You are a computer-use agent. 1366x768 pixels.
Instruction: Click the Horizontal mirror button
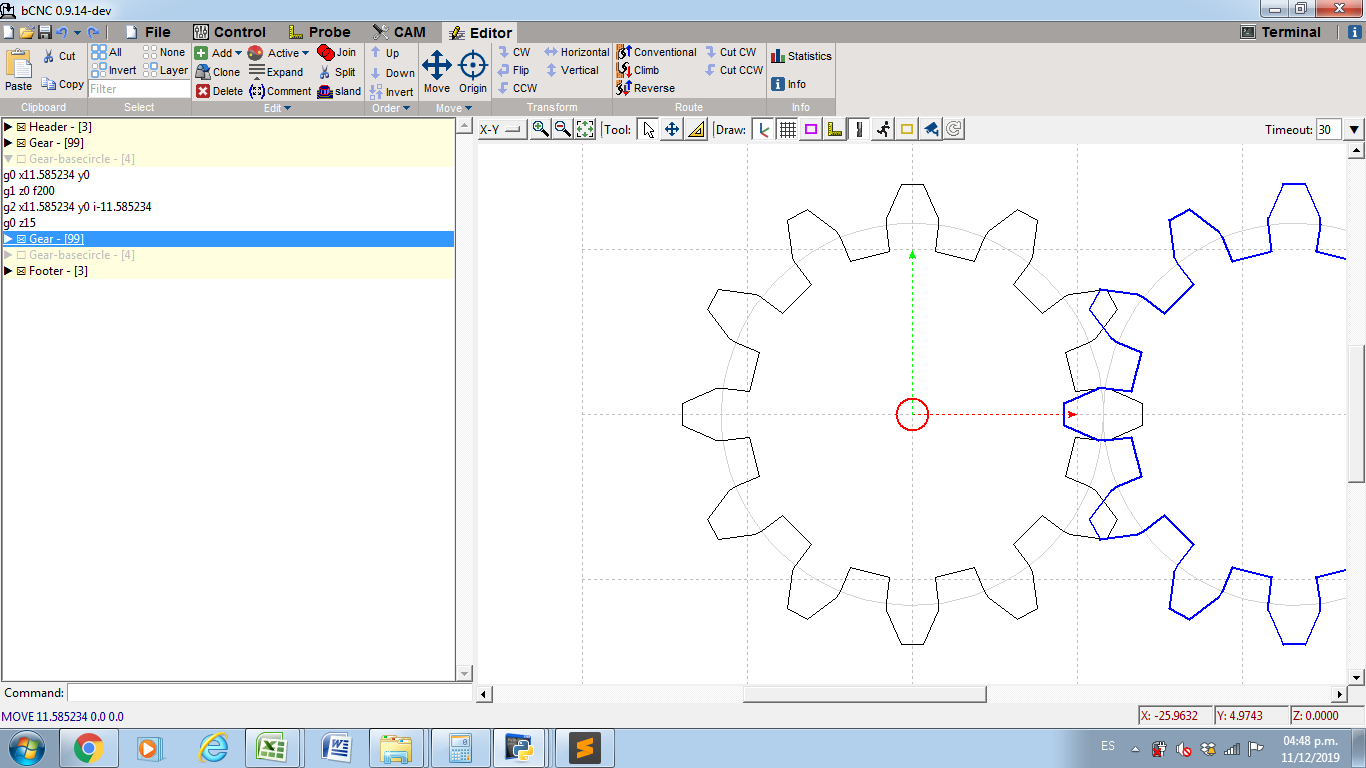577,52
